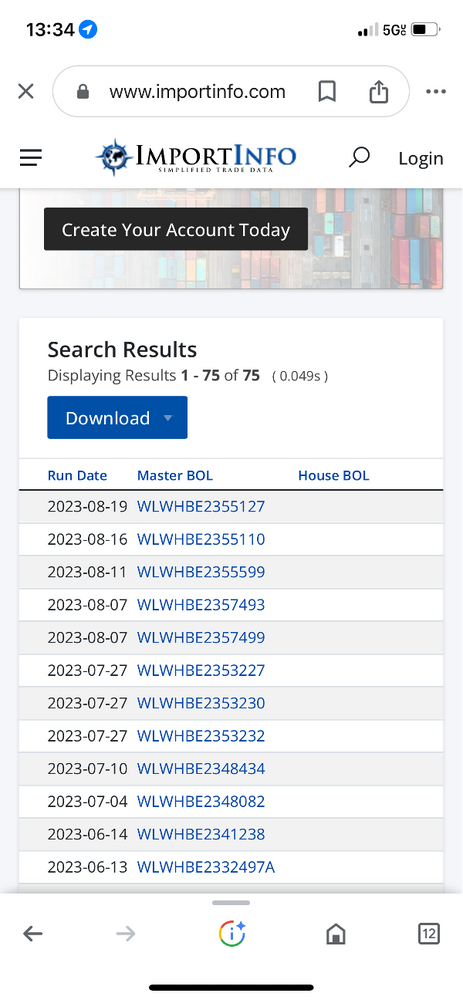This screenshot has width=463, height=1000.
Task: Open the Login page
Action: pos(420,158)
